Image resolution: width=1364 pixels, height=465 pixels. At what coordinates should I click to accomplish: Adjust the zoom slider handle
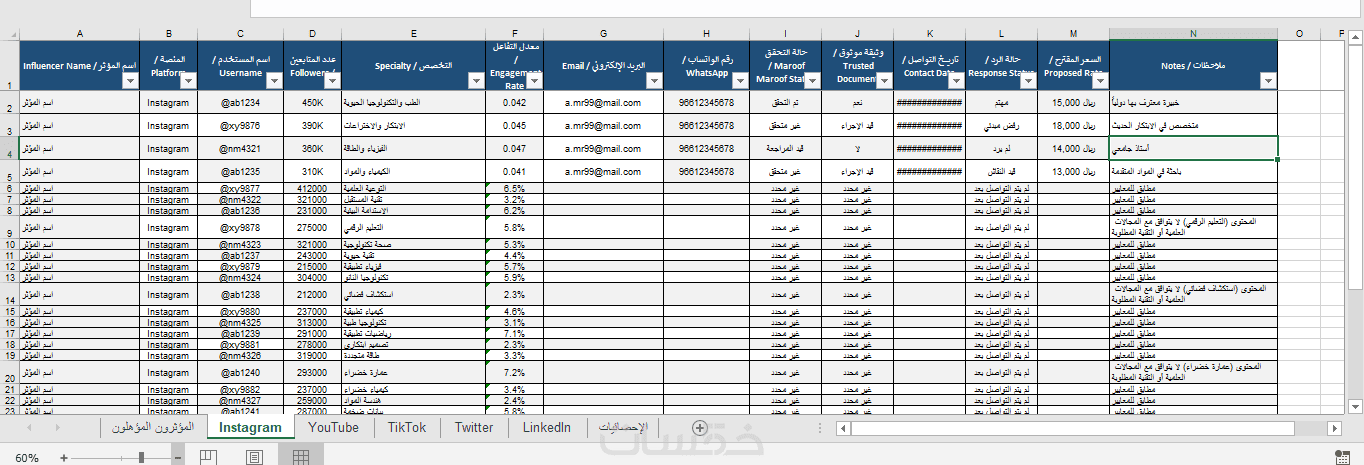(x=141, y=457)
